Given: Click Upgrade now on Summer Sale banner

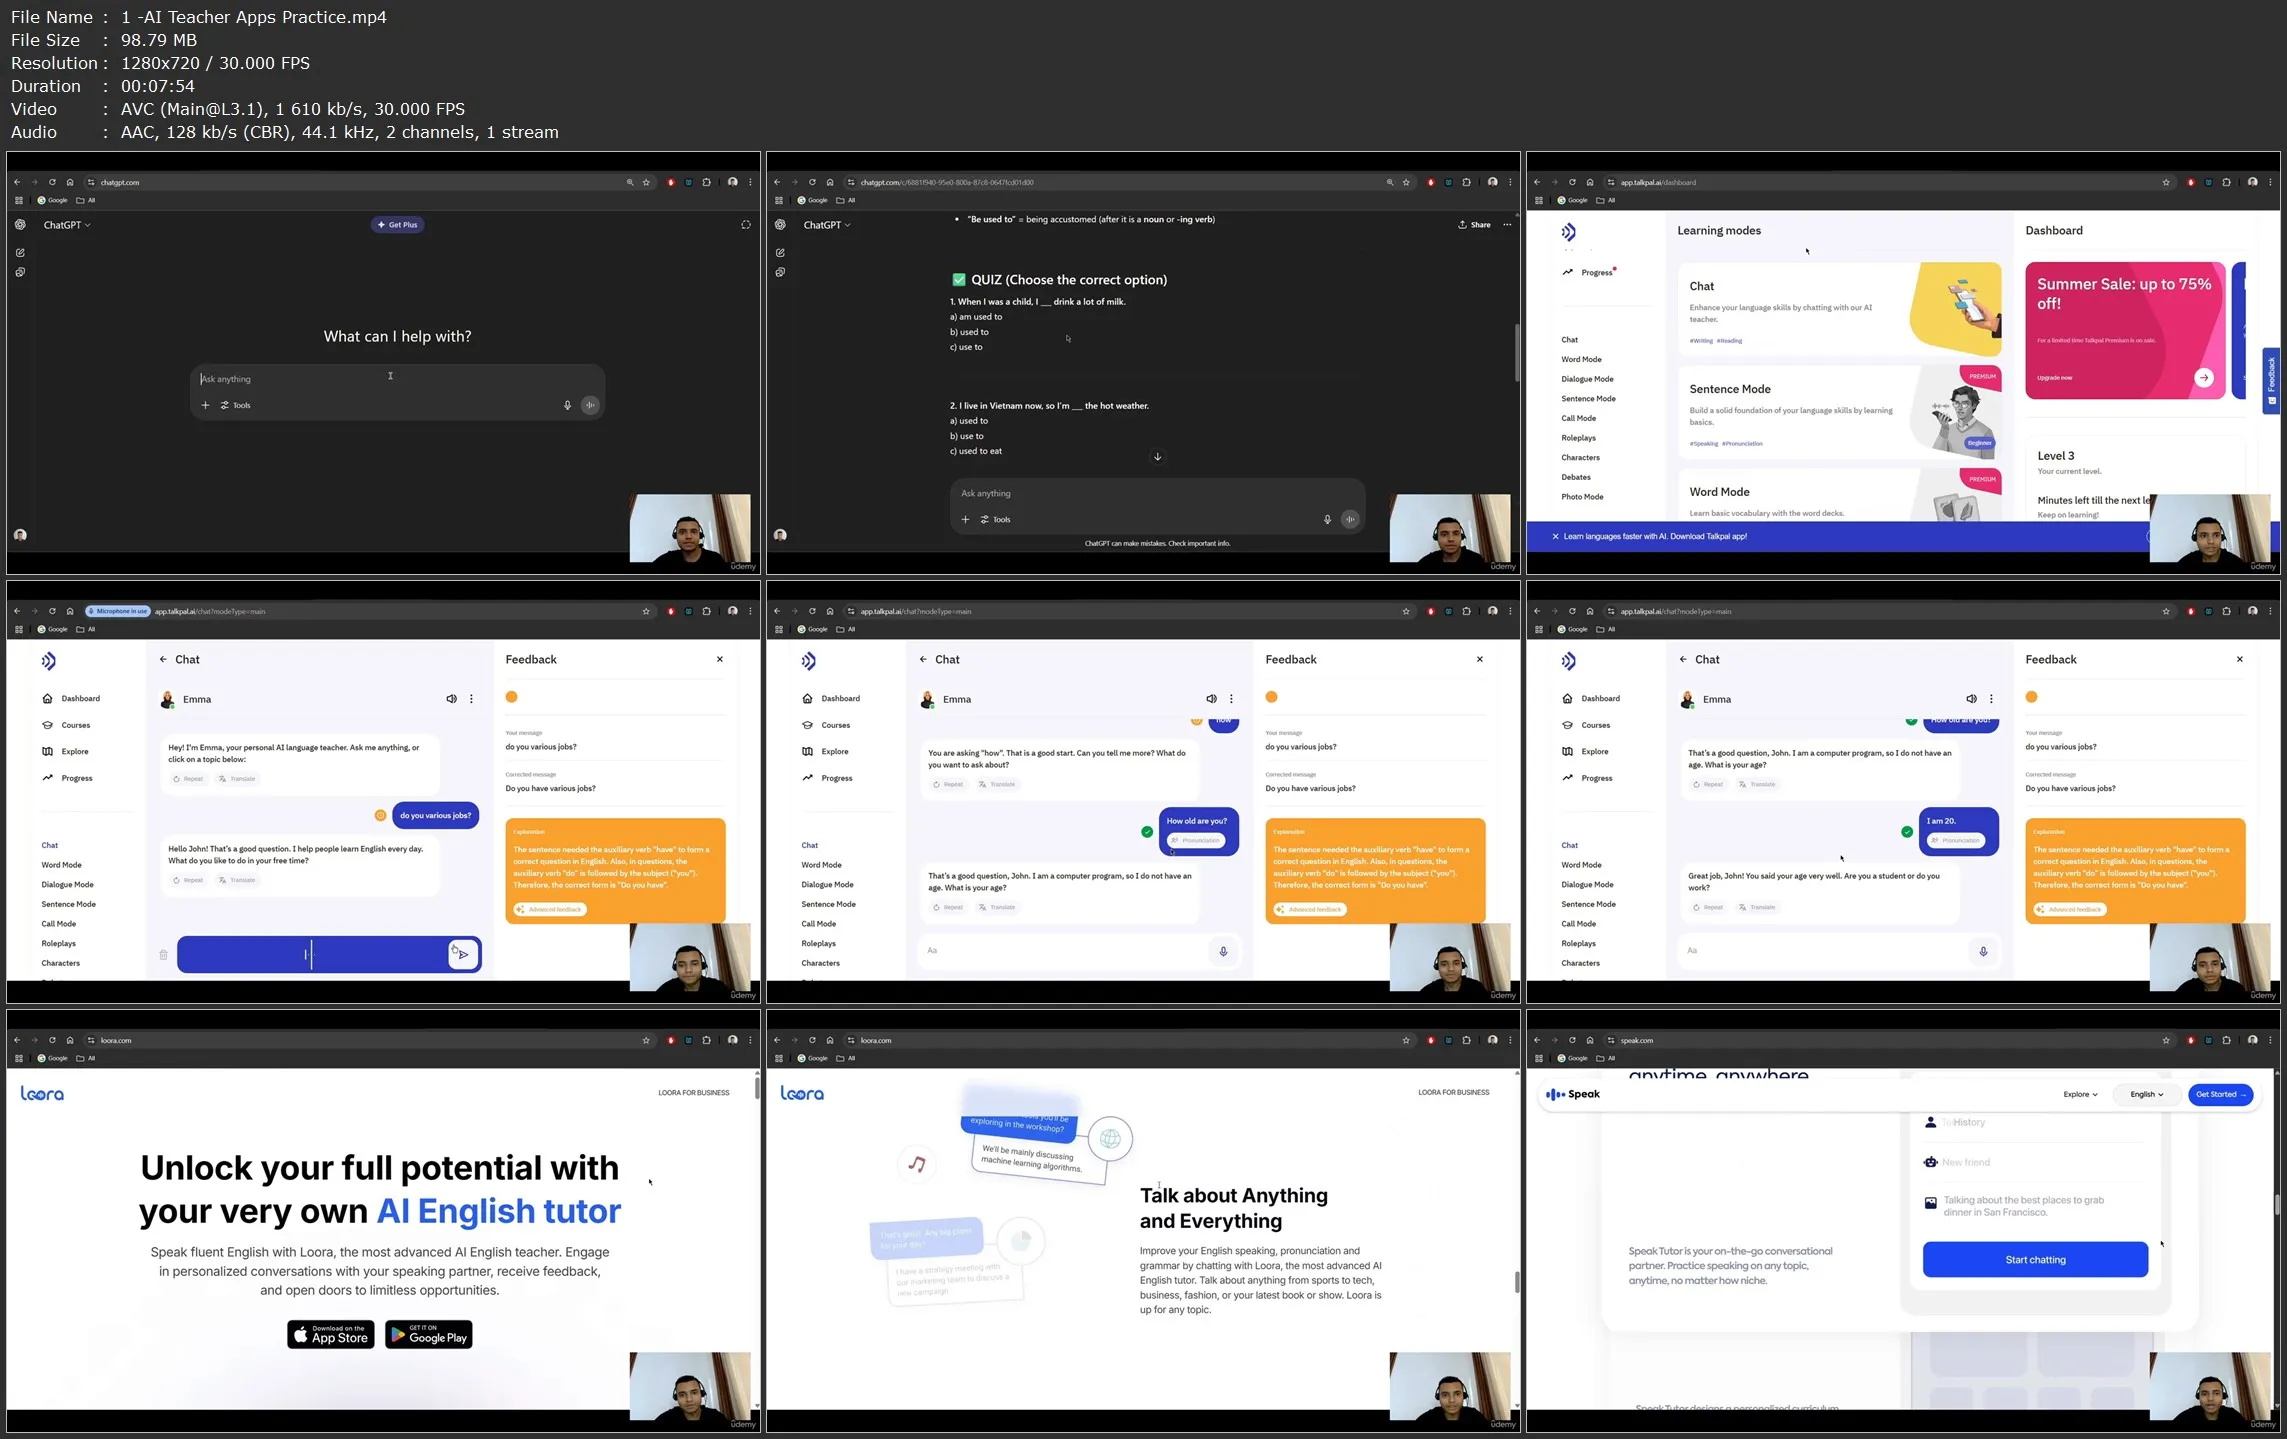Looking at the screenshot, I should 2055,378.
